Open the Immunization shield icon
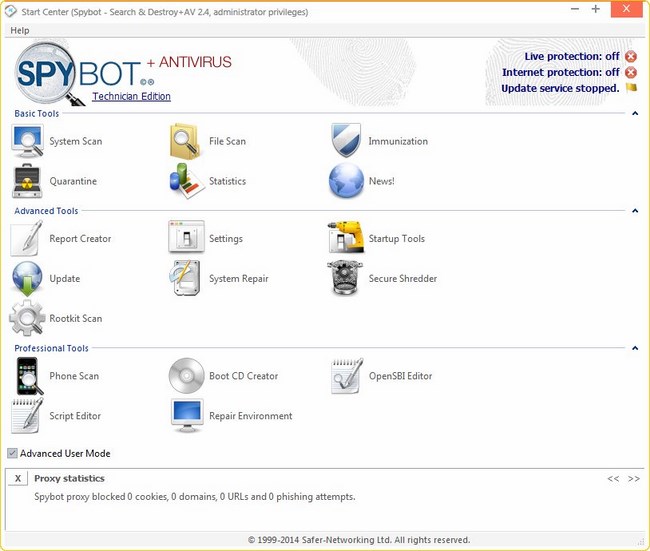 click(346, 140)
